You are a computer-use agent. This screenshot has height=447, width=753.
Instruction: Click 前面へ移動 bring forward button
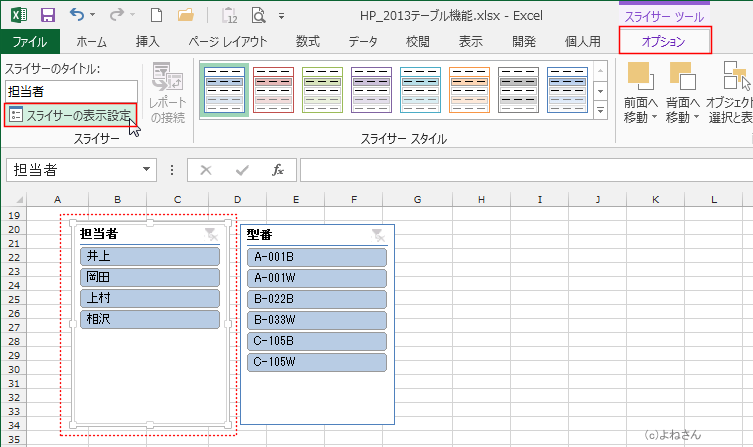click(641, 93)
